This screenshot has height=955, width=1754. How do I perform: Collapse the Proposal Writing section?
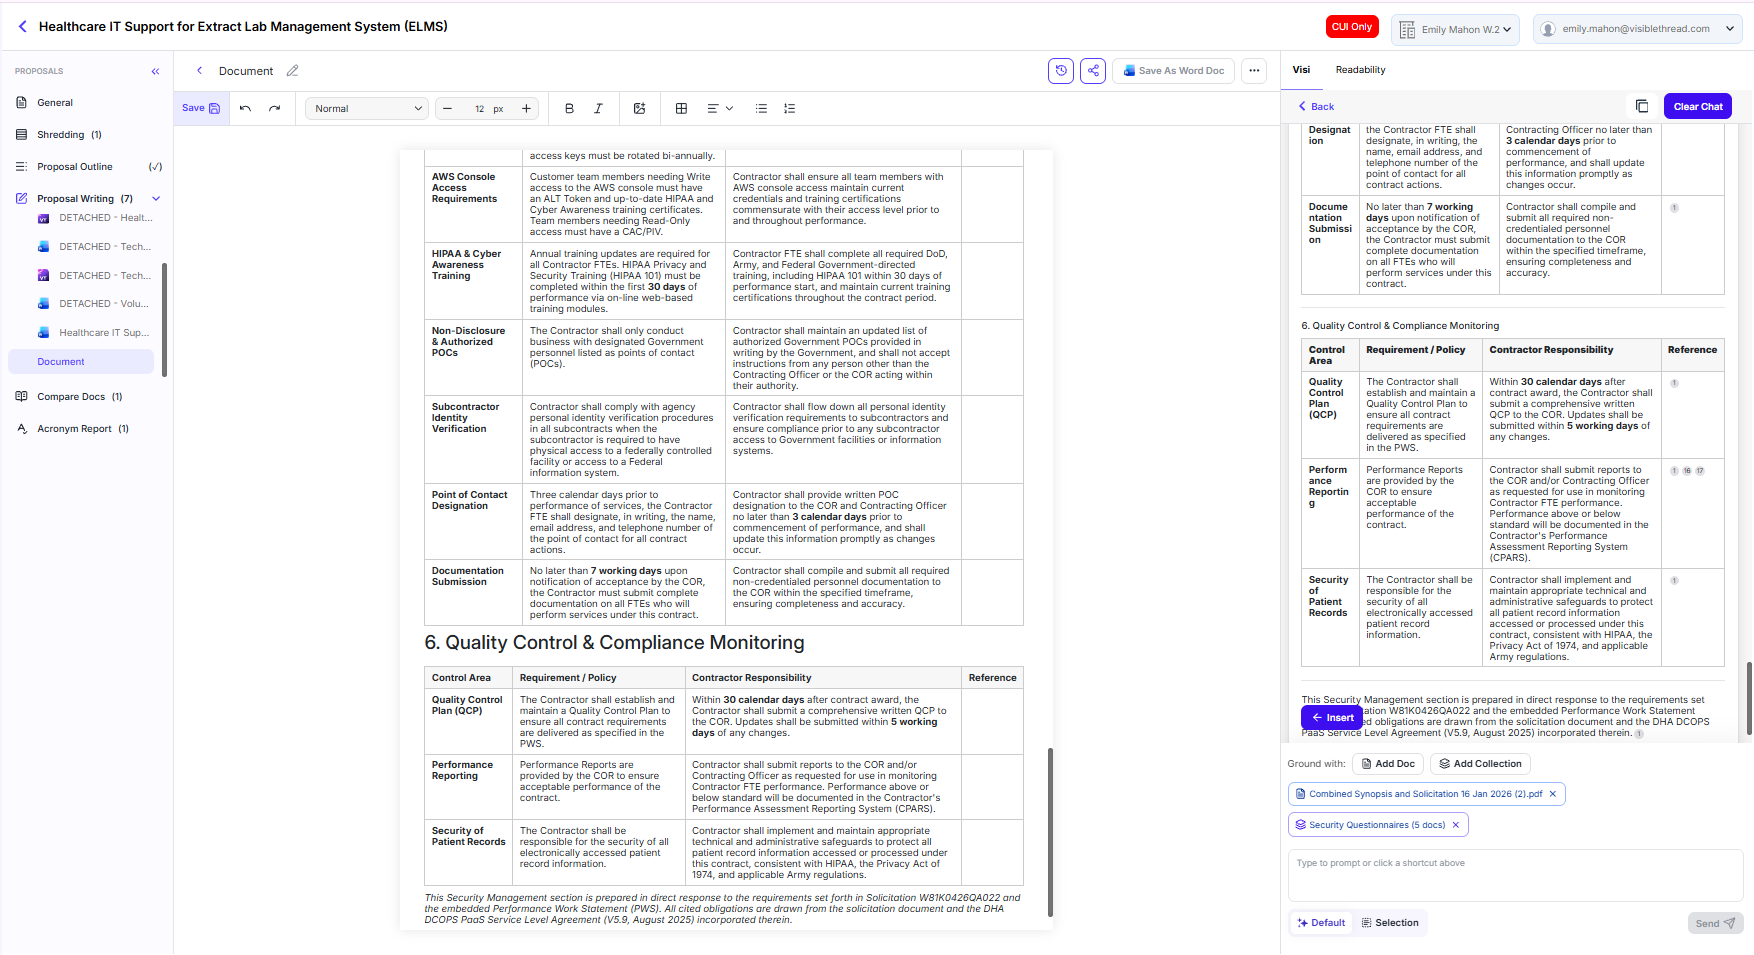(x=156, y=199)
